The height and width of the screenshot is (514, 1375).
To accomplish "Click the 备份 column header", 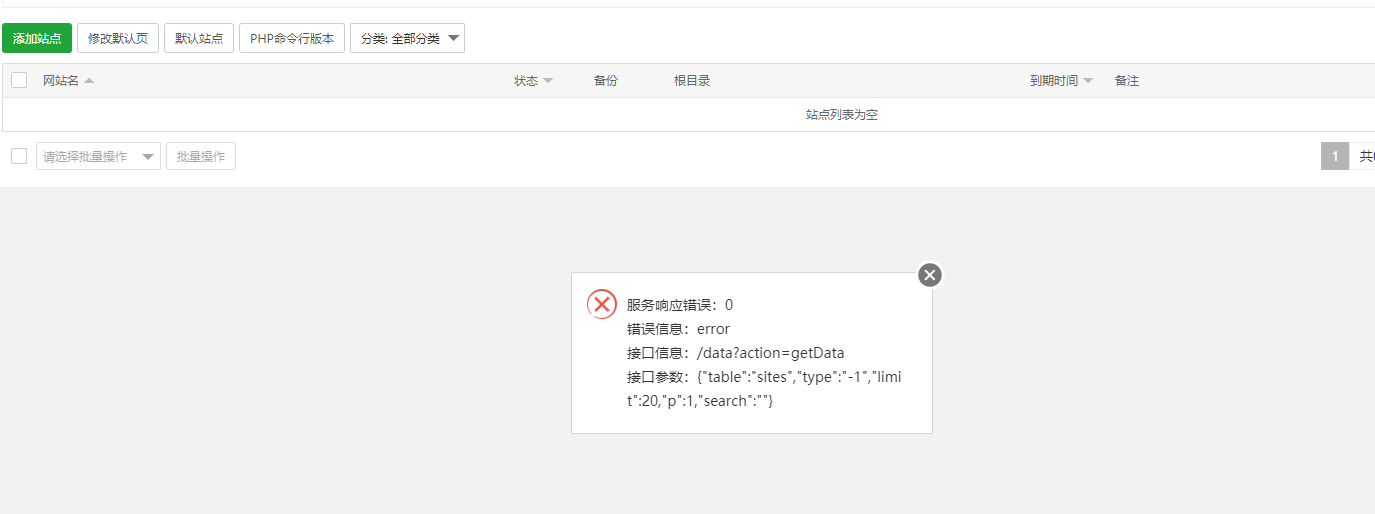I will tap(605, 81).
